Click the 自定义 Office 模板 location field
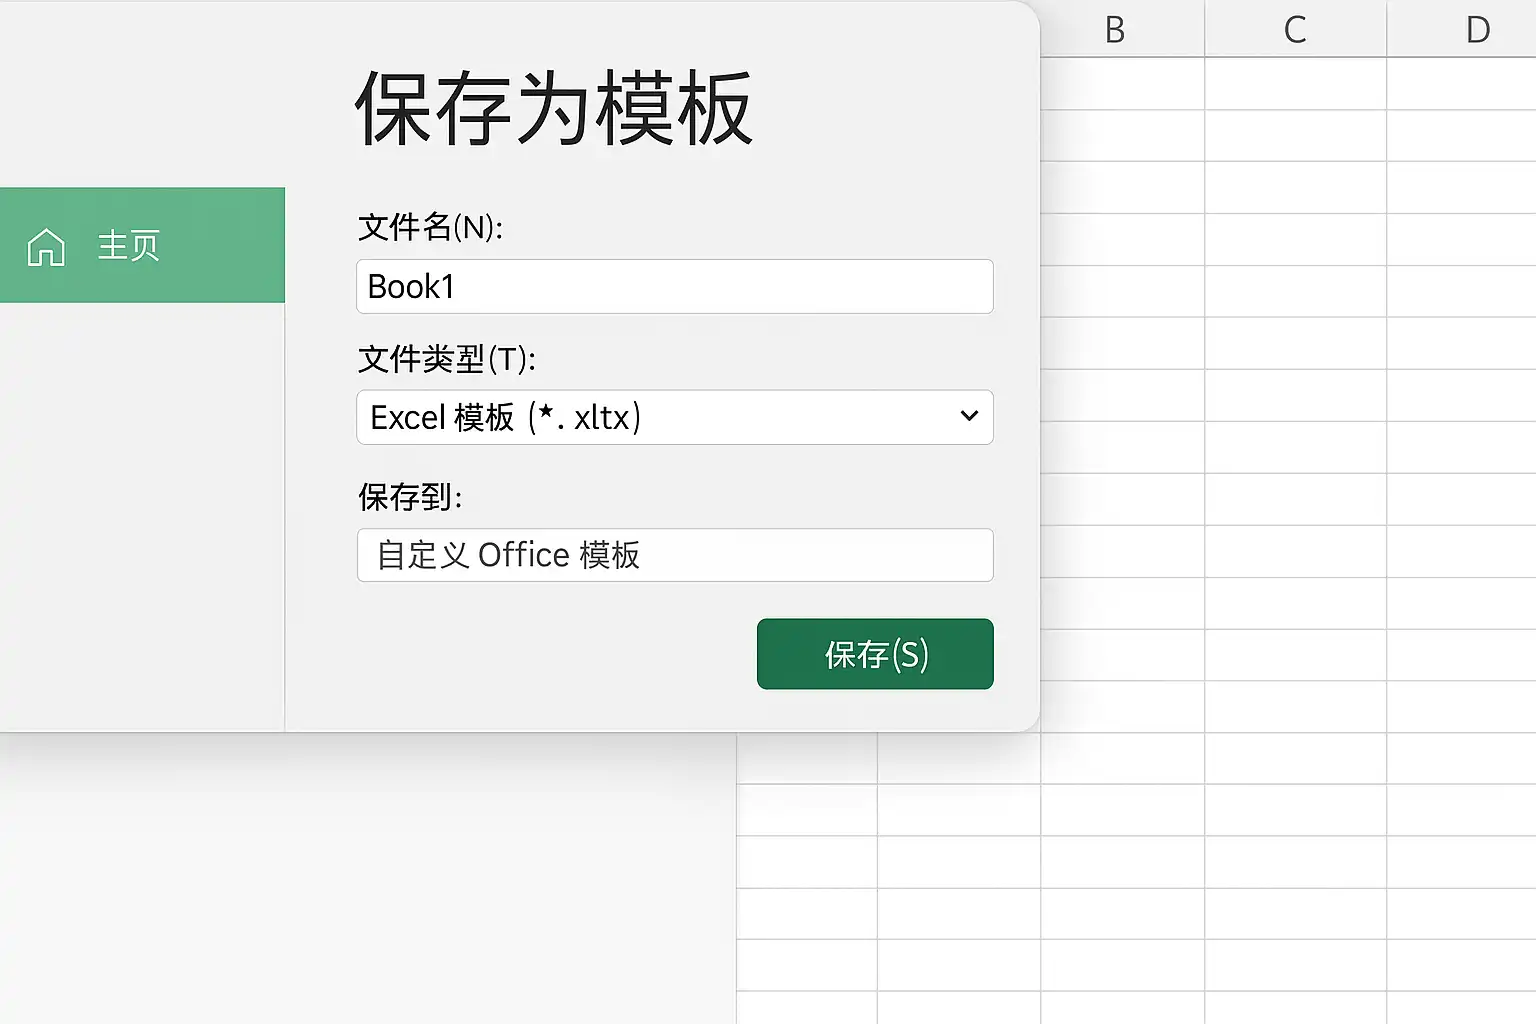 point(675,555)
